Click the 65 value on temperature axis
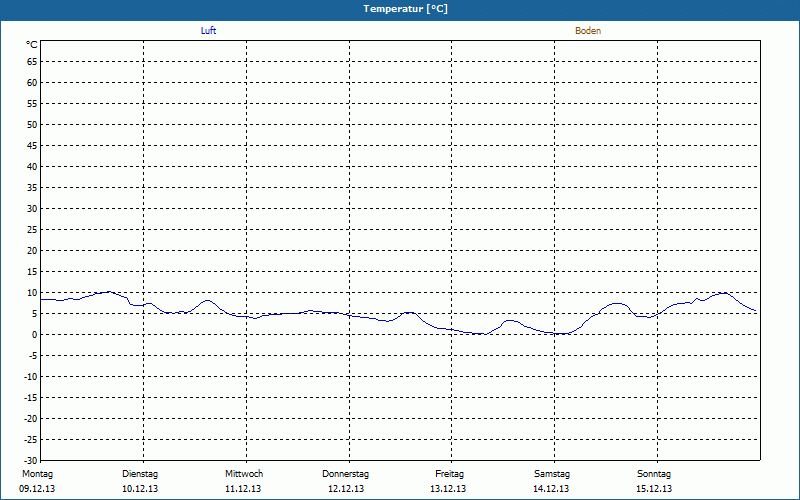This screenshot has height=500, width=800. pos(32,62)
